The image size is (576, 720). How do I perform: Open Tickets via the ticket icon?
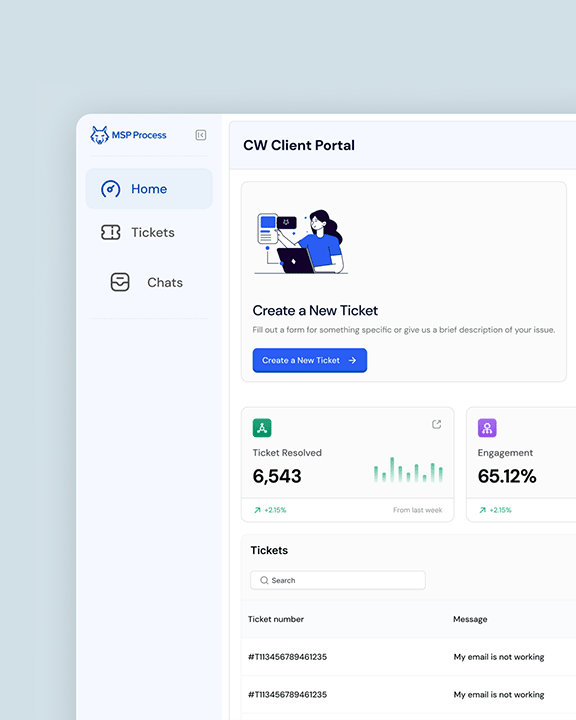pyautogui.click(x=111, y=232)
